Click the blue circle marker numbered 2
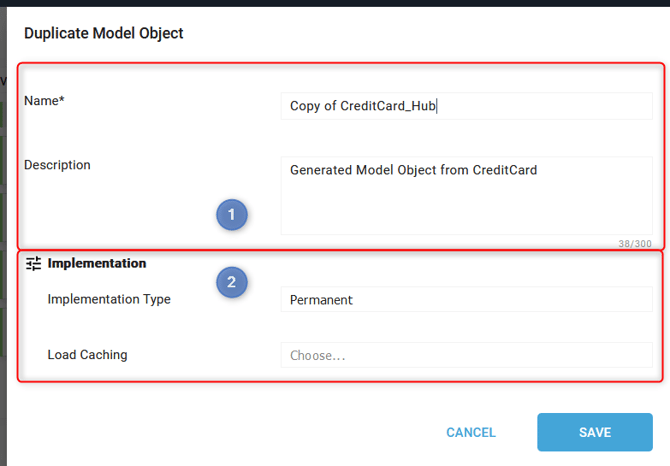The height and width of the screenshot is (466, 670). pyautogui.click(x=232, y=282)
